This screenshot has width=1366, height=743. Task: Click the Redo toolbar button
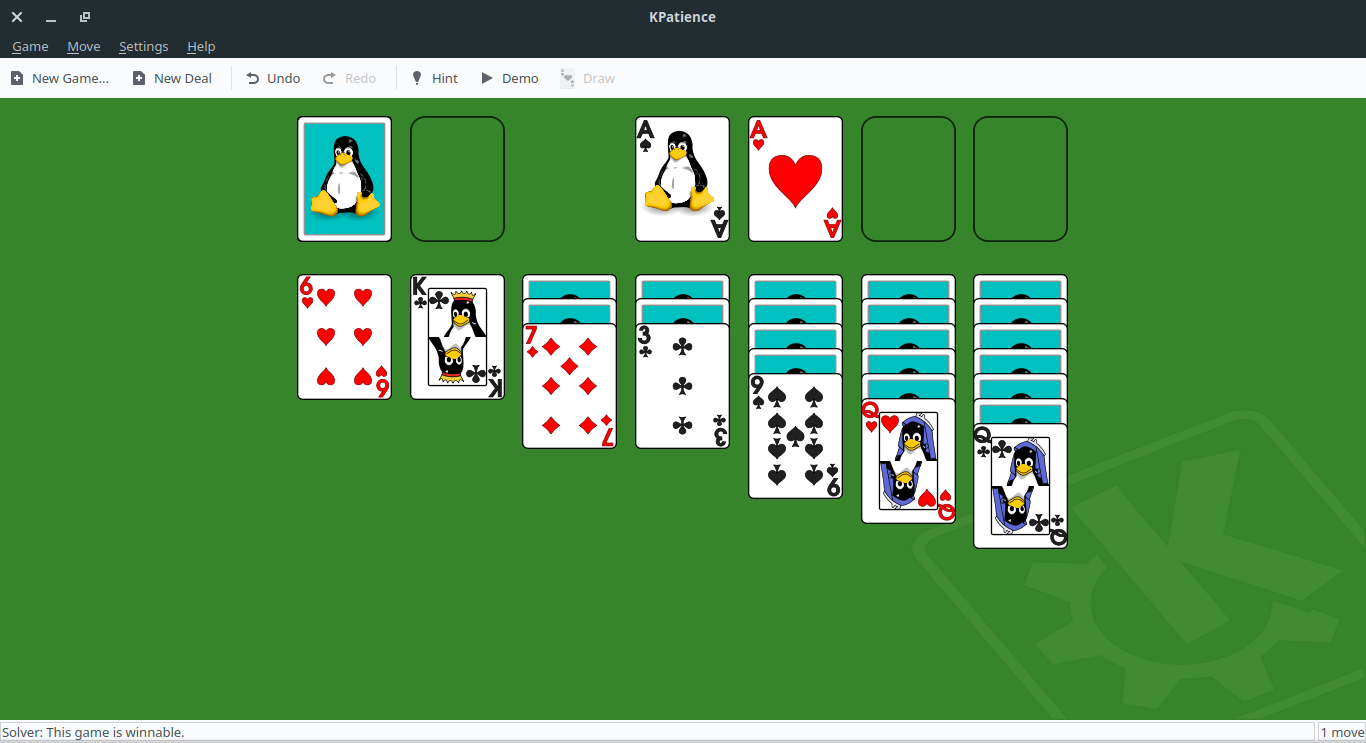pos(349,78)
